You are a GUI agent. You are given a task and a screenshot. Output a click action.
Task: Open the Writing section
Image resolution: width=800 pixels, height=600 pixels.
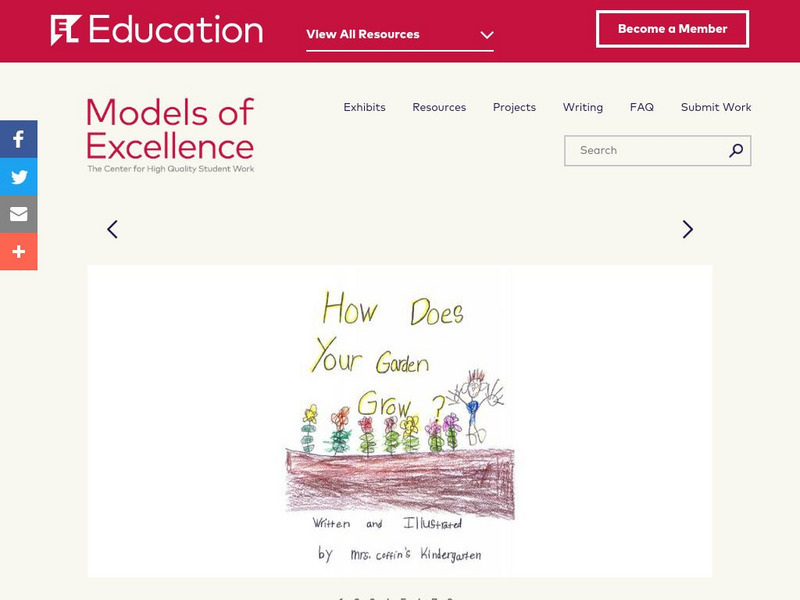[582, 107]
